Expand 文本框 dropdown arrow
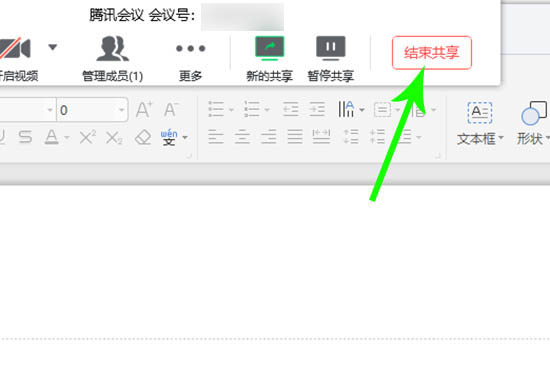 (501, 137)
